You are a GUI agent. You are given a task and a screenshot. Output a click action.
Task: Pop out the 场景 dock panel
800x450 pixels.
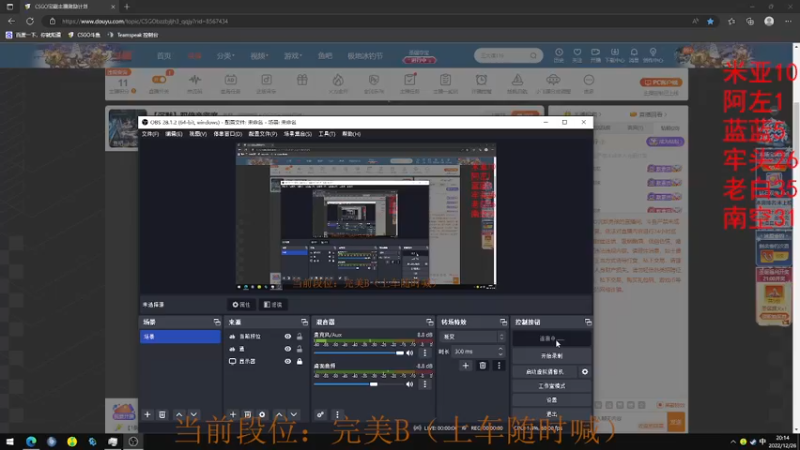pos(217,322)
